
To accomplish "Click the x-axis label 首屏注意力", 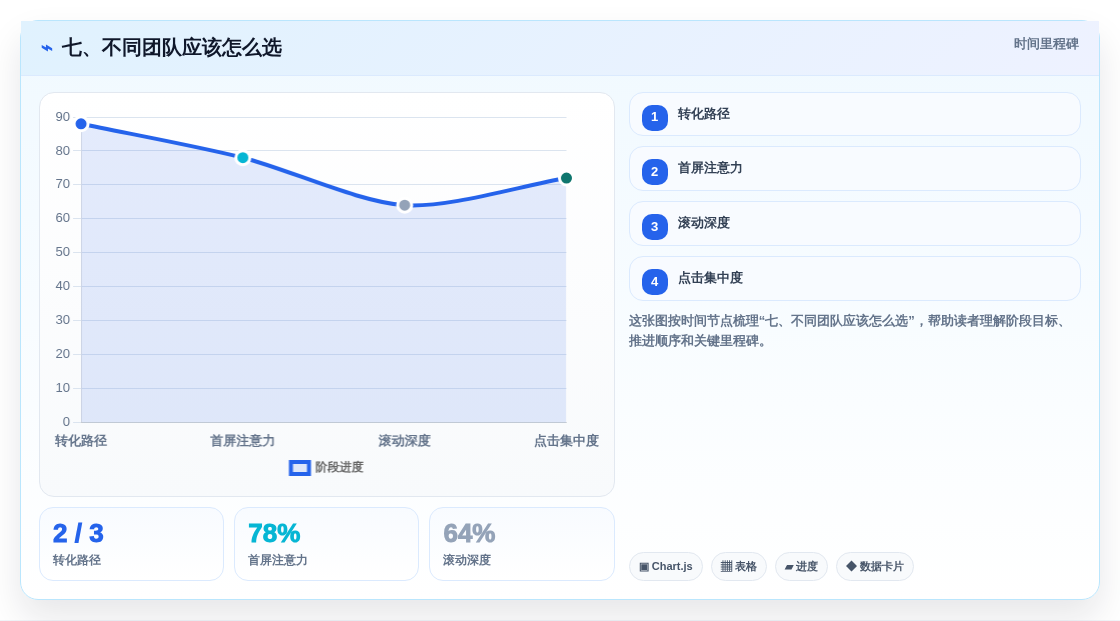I will 243,441.
